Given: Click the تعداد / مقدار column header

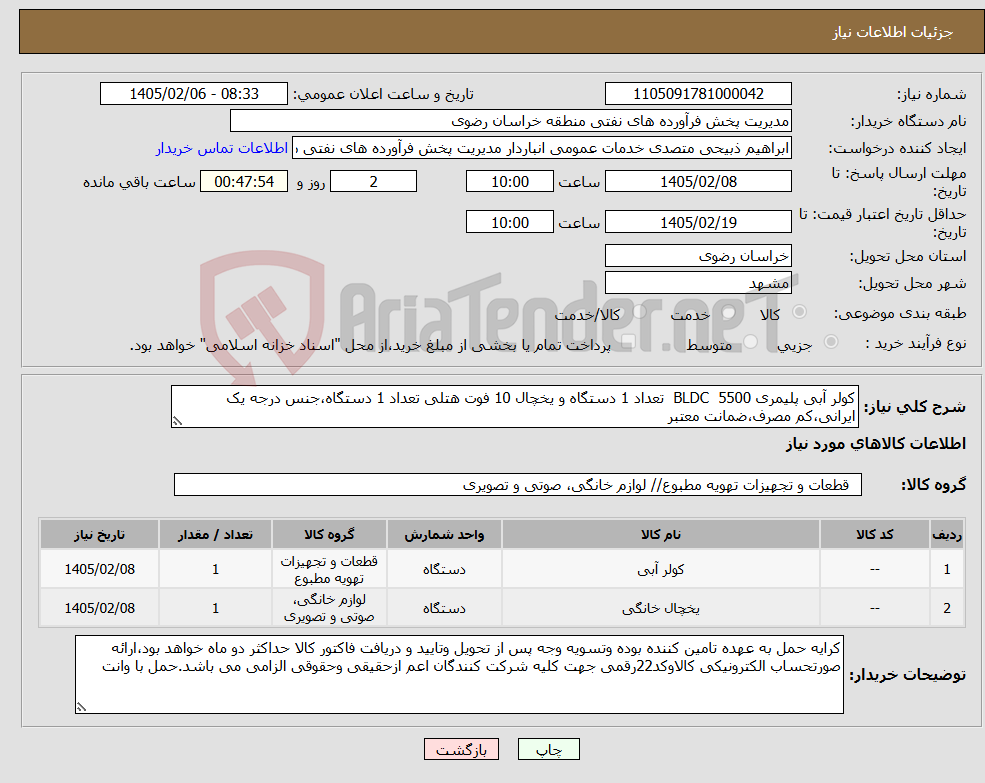Looking at the screenshot, I should point(215,534).
